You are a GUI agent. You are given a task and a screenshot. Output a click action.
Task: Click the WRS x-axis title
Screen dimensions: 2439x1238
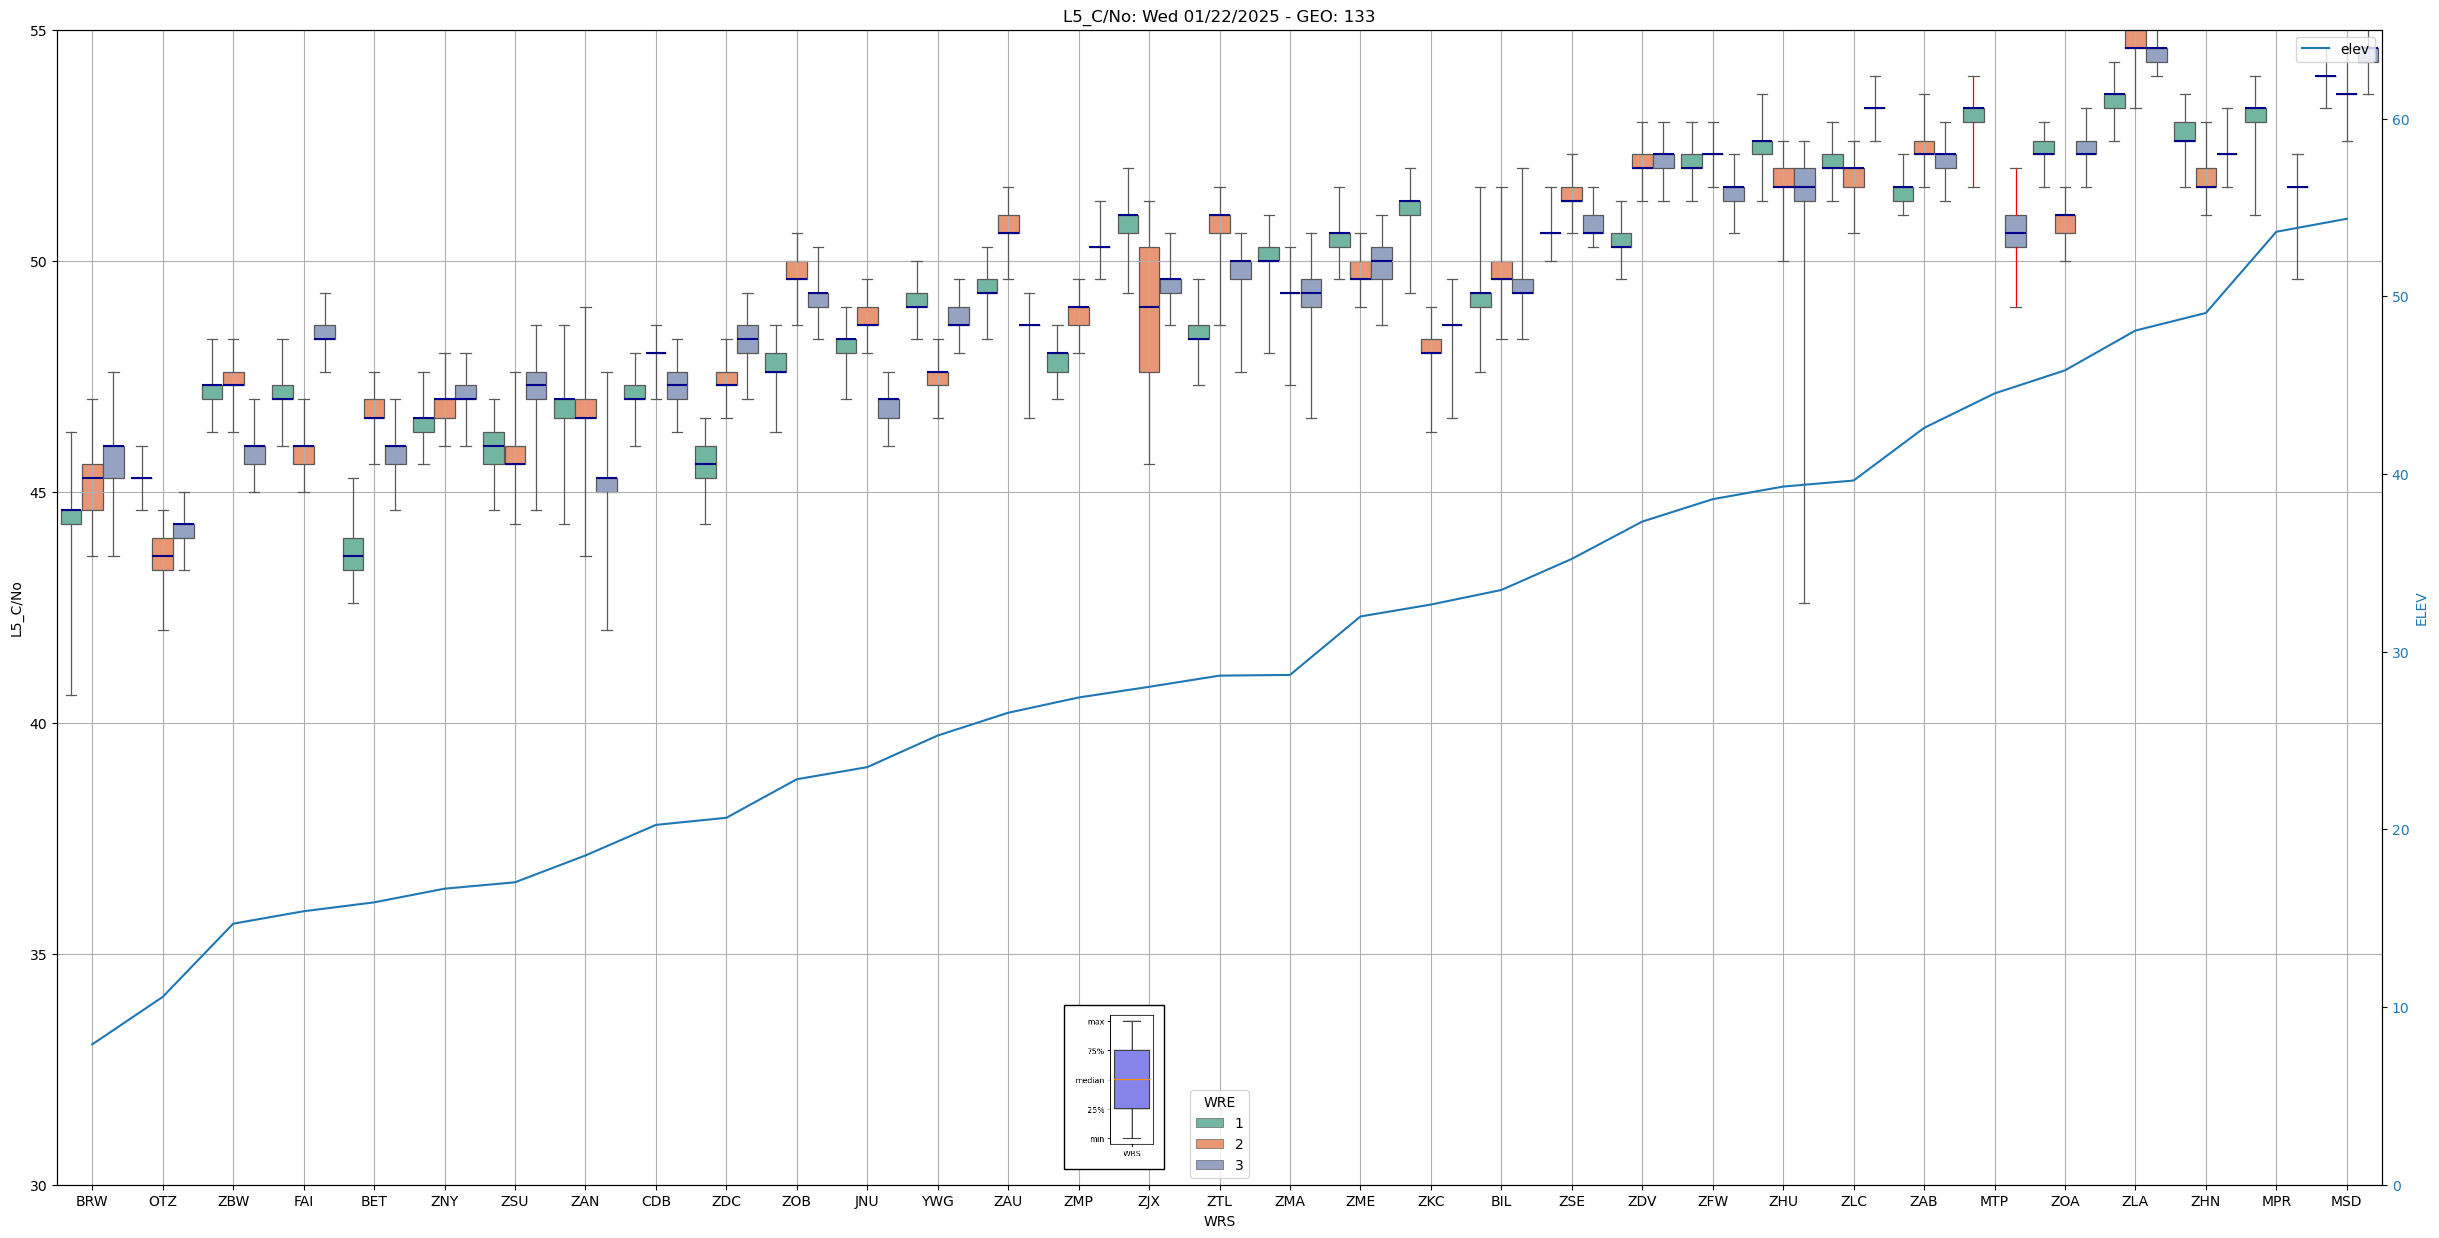click(1219, 1221)
